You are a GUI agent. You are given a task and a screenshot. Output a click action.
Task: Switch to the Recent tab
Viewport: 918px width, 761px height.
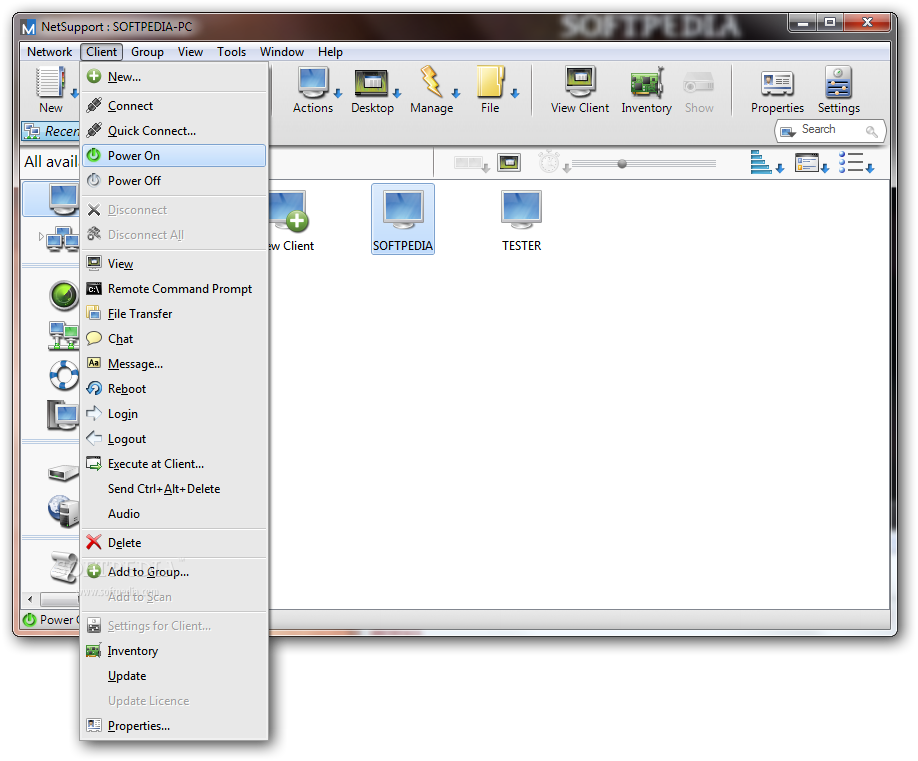(52, 131)
